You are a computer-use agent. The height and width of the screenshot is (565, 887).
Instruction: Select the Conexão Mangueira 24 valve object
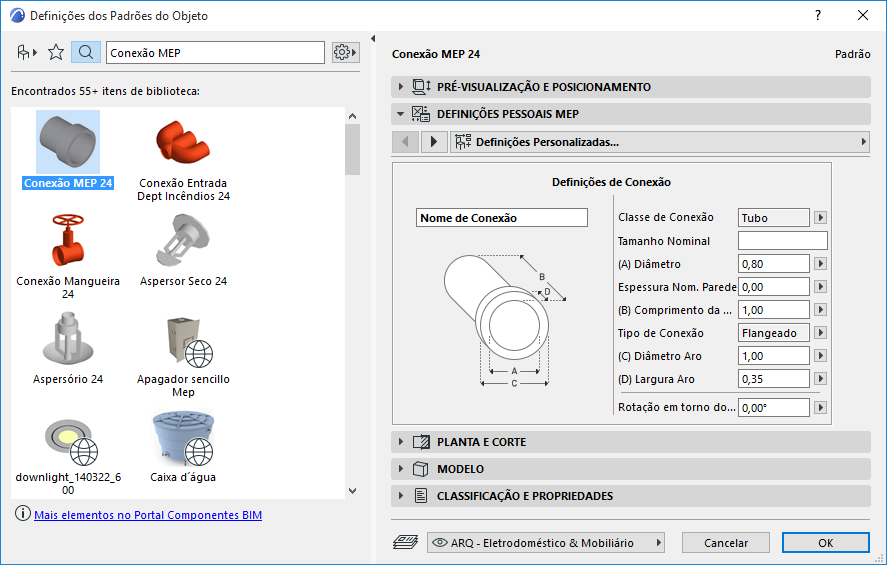[x=68, y=256]
